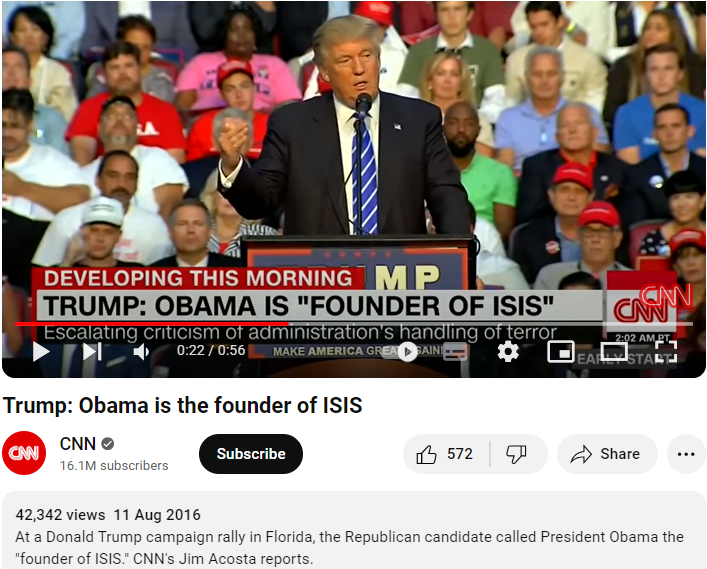The image size is (707, 569).
Task: Open the three-dot more actions menu
Action: (x=686, y=454)
